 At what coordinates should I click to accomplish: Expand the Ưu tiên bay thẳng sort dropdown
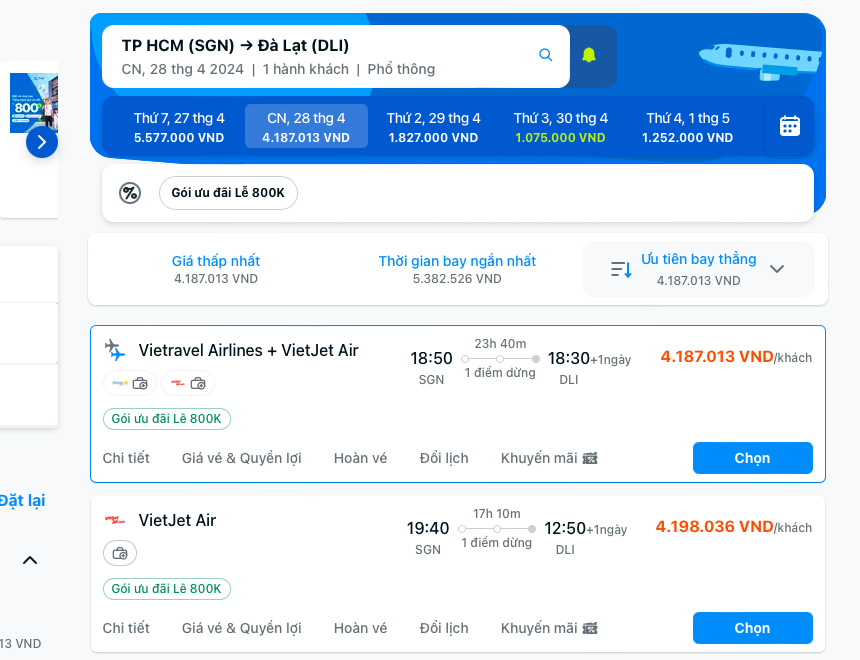pos(777,268)
